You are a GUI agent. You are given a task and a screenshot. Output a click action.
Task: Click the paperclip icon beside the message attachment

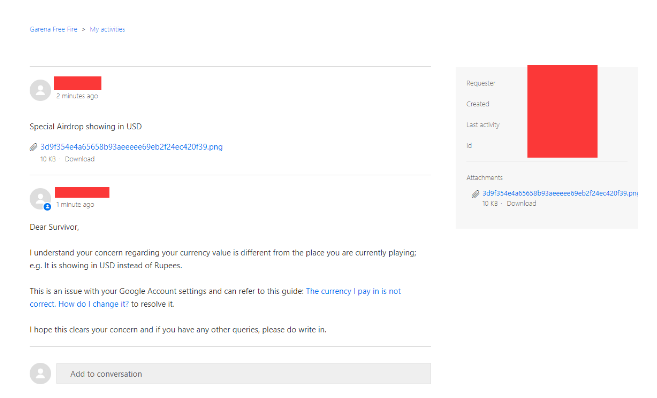coord(34,147)
